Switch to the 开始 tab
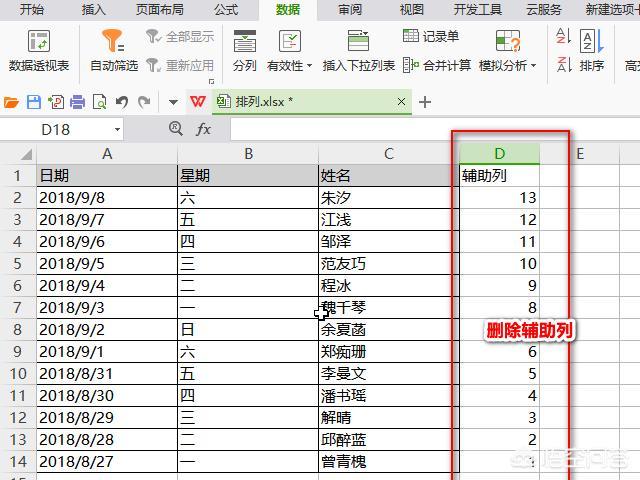This screenshot has width=640, height=480. 31,9
